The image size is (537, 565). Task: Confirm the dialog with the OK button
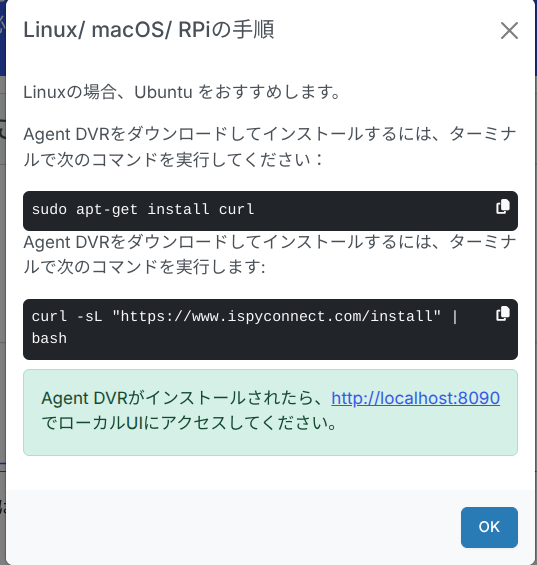(x=489, y=527)
